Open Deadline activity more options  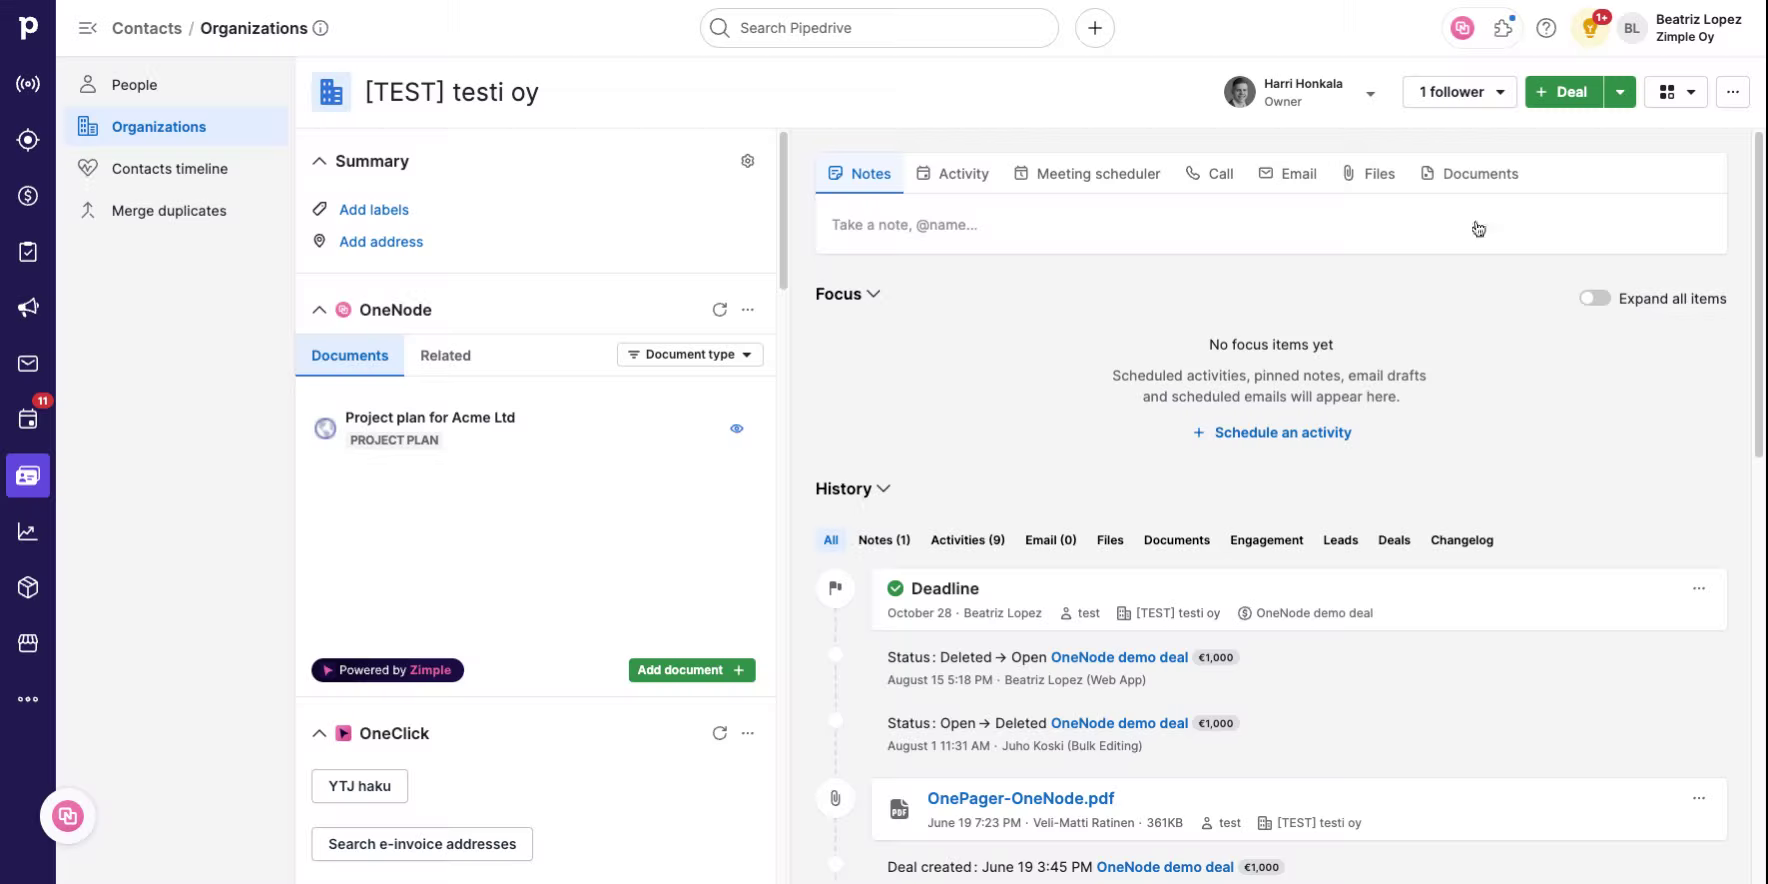pyautogui.click(x=1699, y=588)
